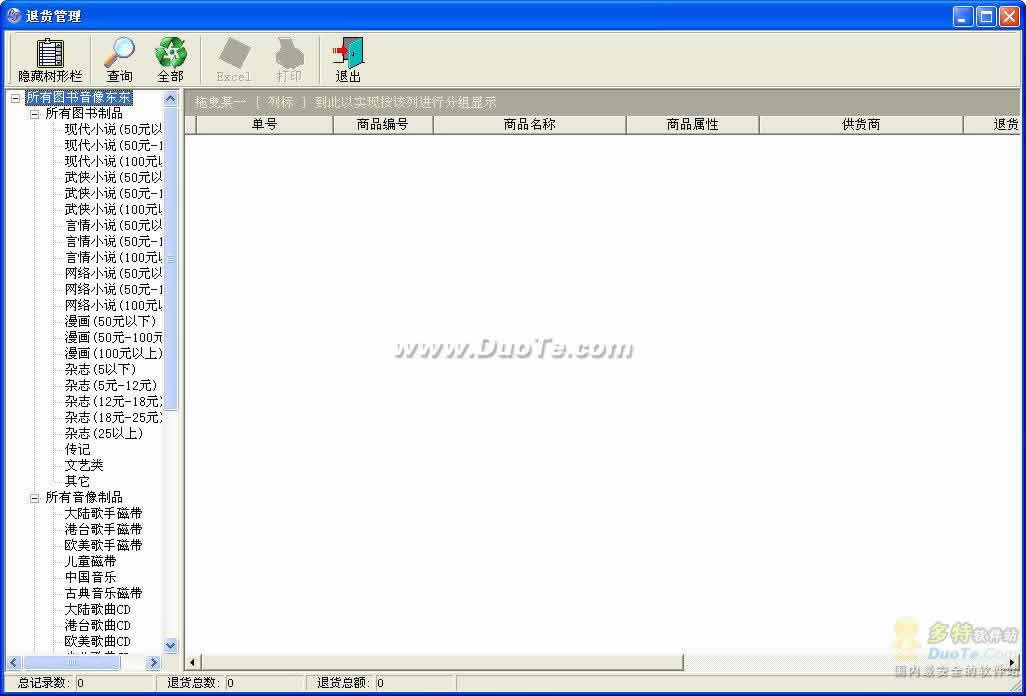Image resolution: width=1026 pixels, height=696 pixels.
Task: Collapse the 所有音像制品 tree branch
Action: click(34, 498)
